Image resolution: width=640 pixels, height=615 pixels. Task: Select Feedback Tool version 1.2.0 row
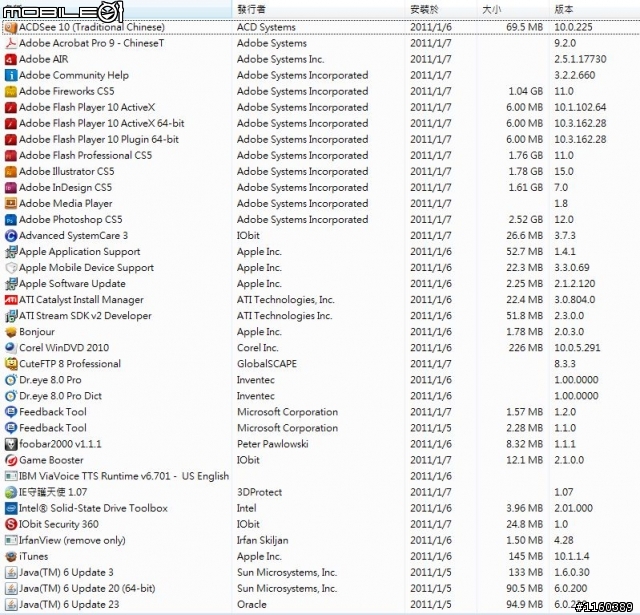tap(53, 412)
